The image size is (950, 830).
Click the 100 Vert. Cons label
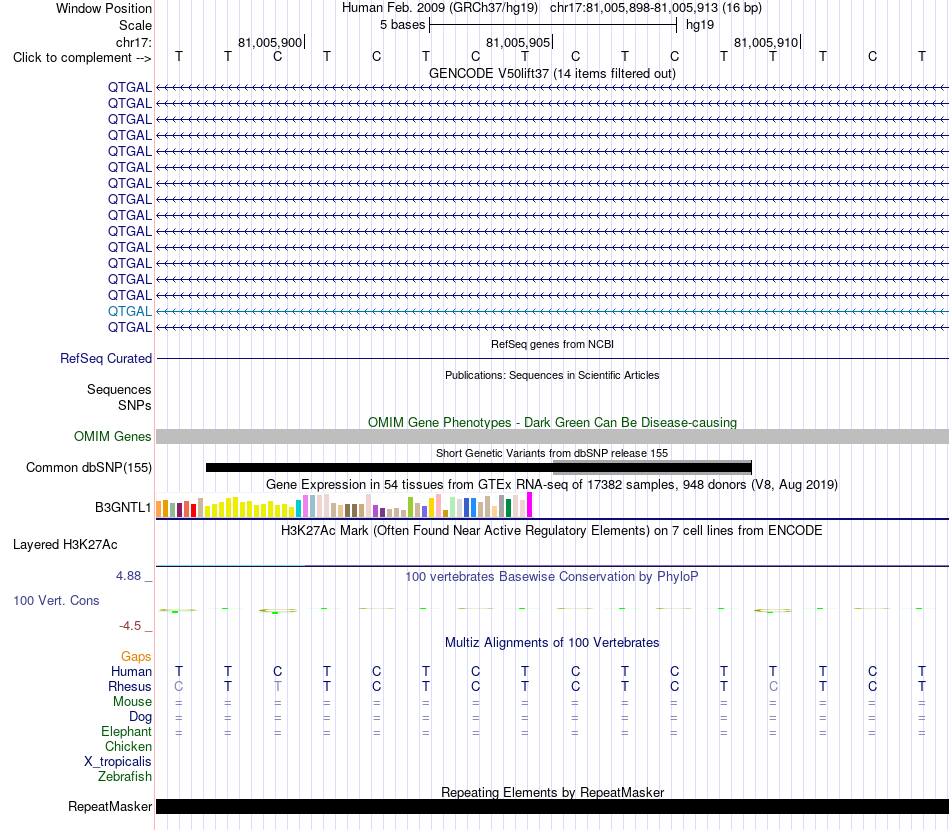click(56, 600)
